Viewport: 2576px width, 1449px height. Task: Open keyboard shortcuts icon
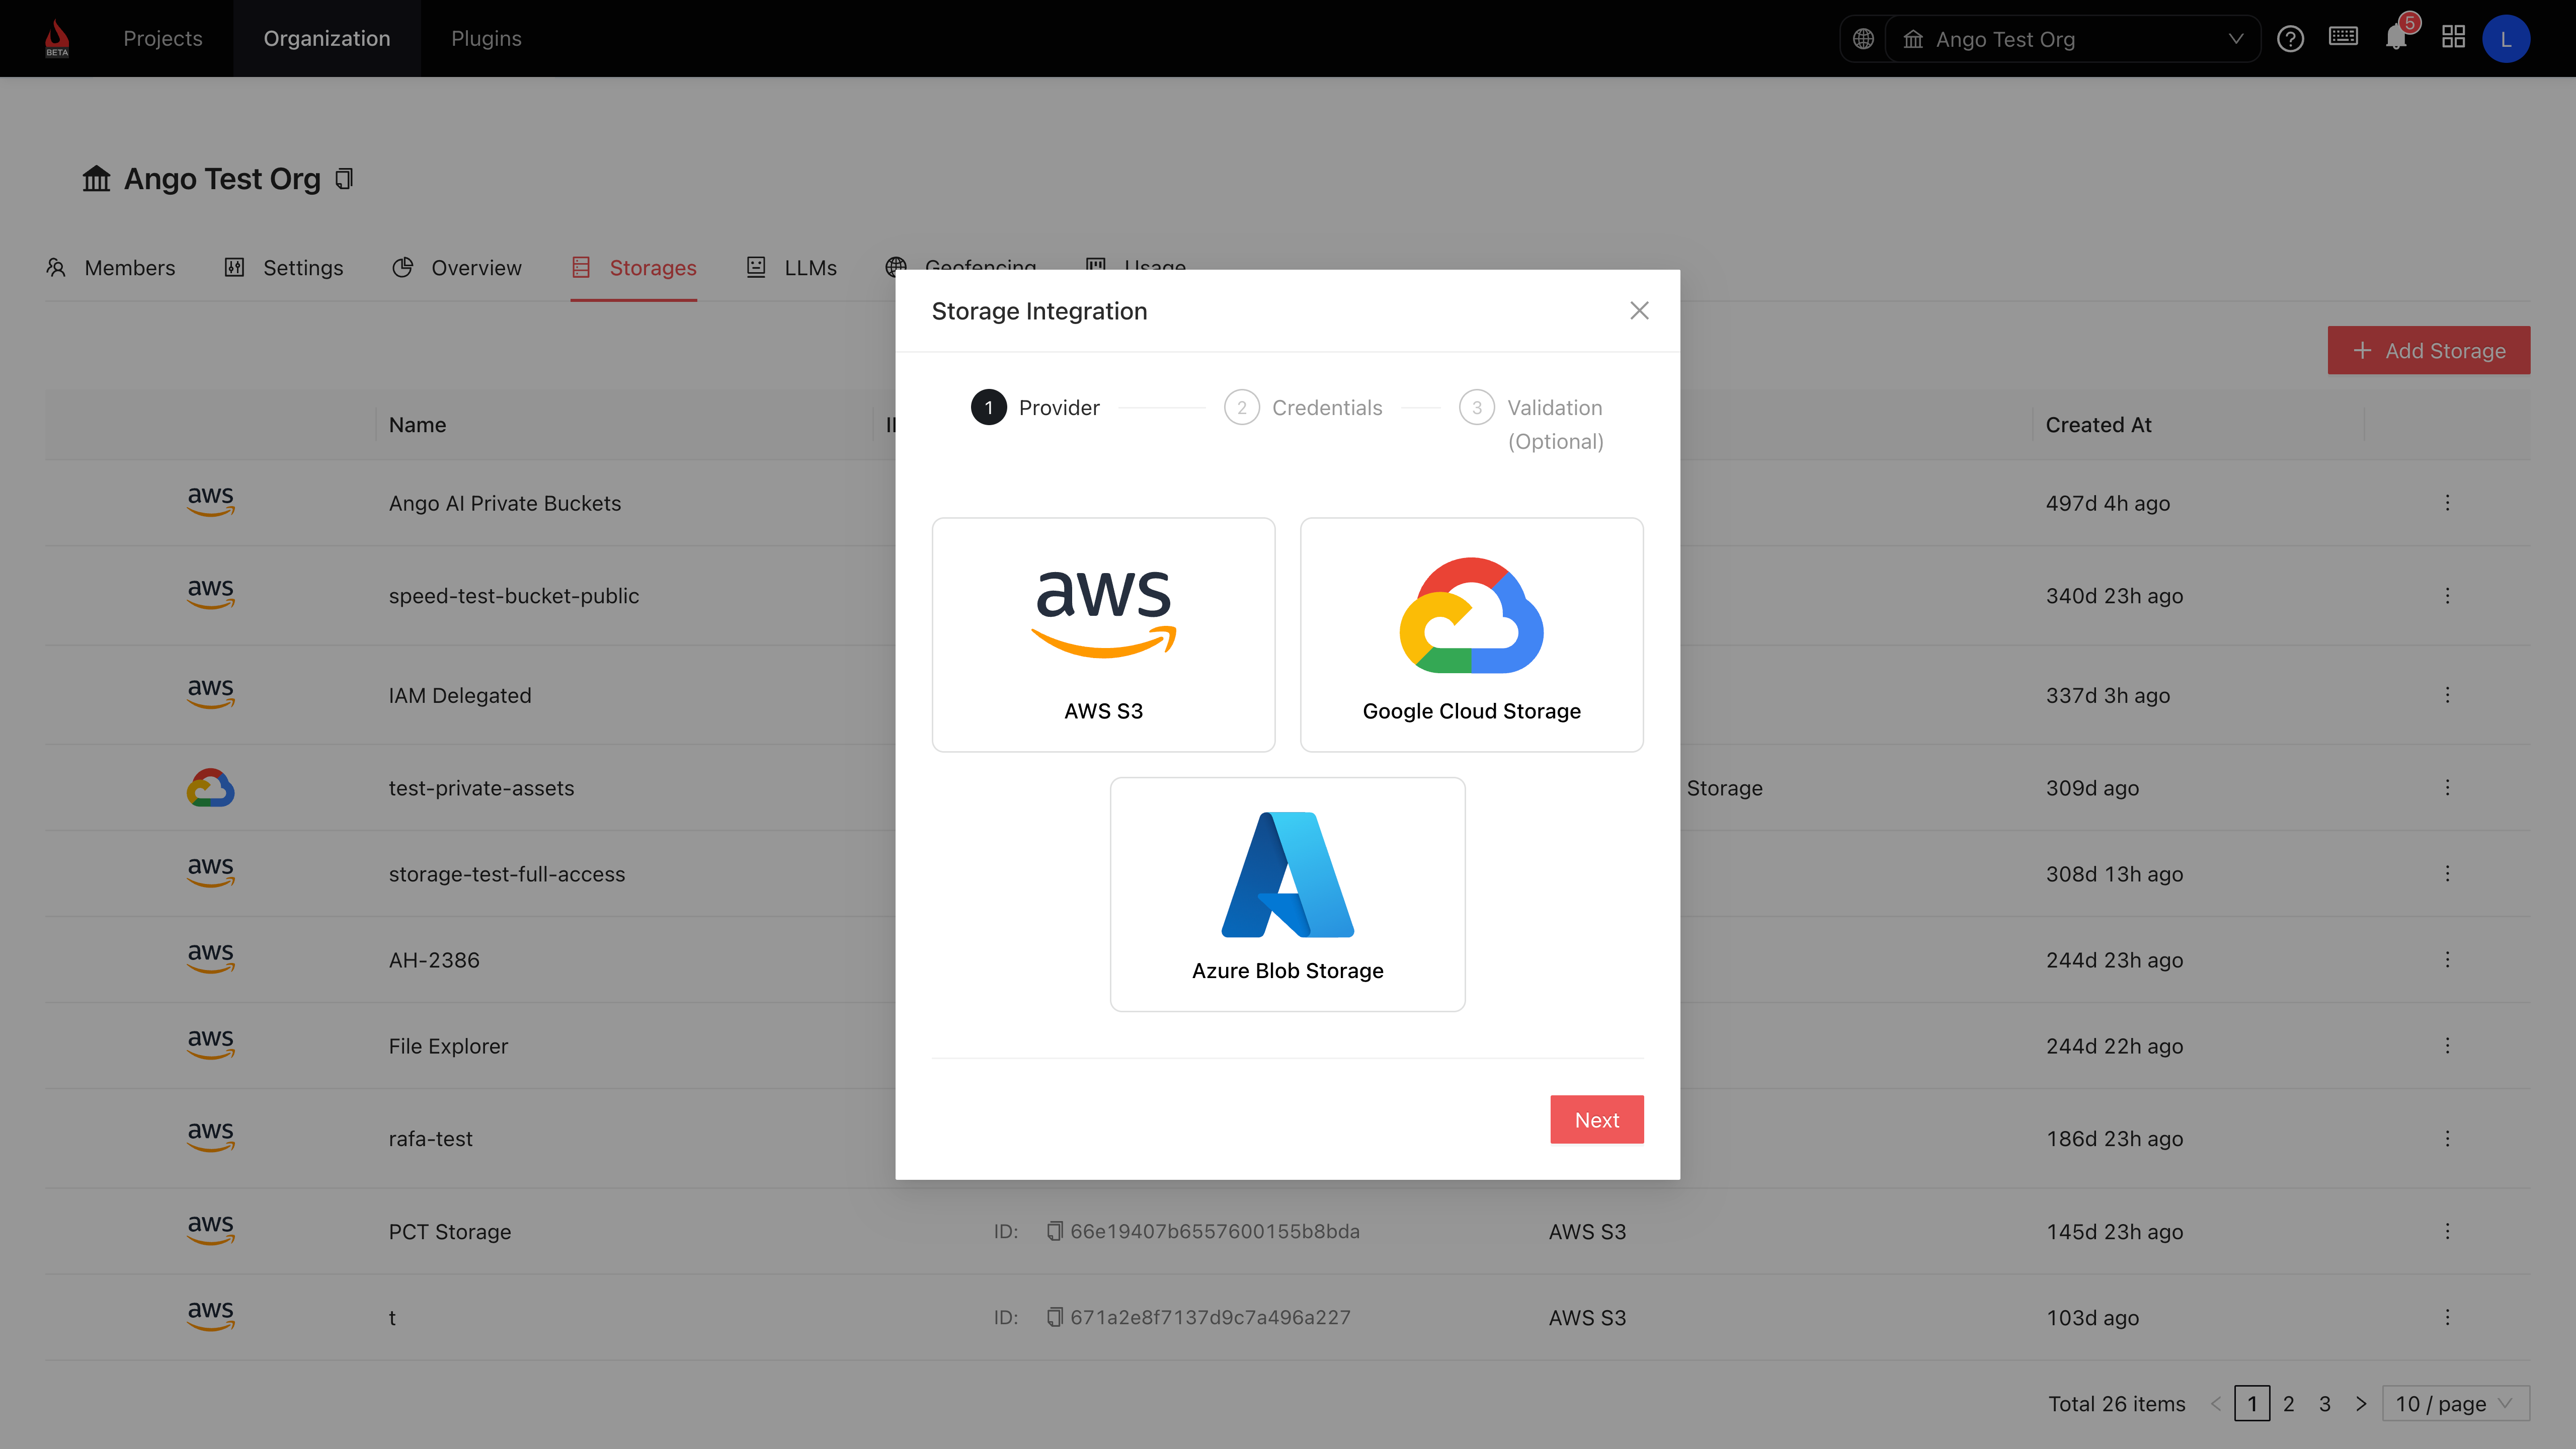[x=2343, y=37]
